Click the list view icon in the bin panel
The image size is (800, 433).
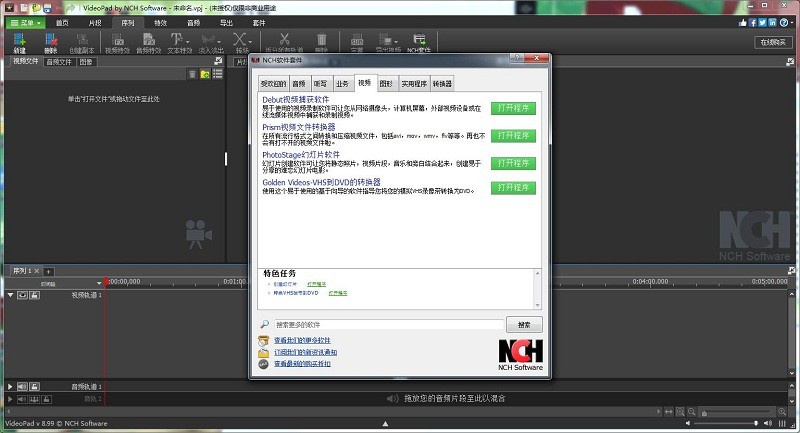click(x=218, y=74)
